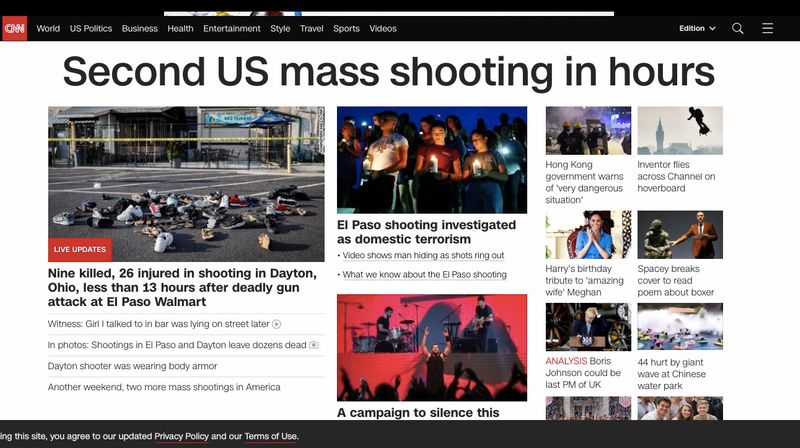The width and height of the screenshot is (800, 448).
Task: Open the World section
Action: pos(48,28)
